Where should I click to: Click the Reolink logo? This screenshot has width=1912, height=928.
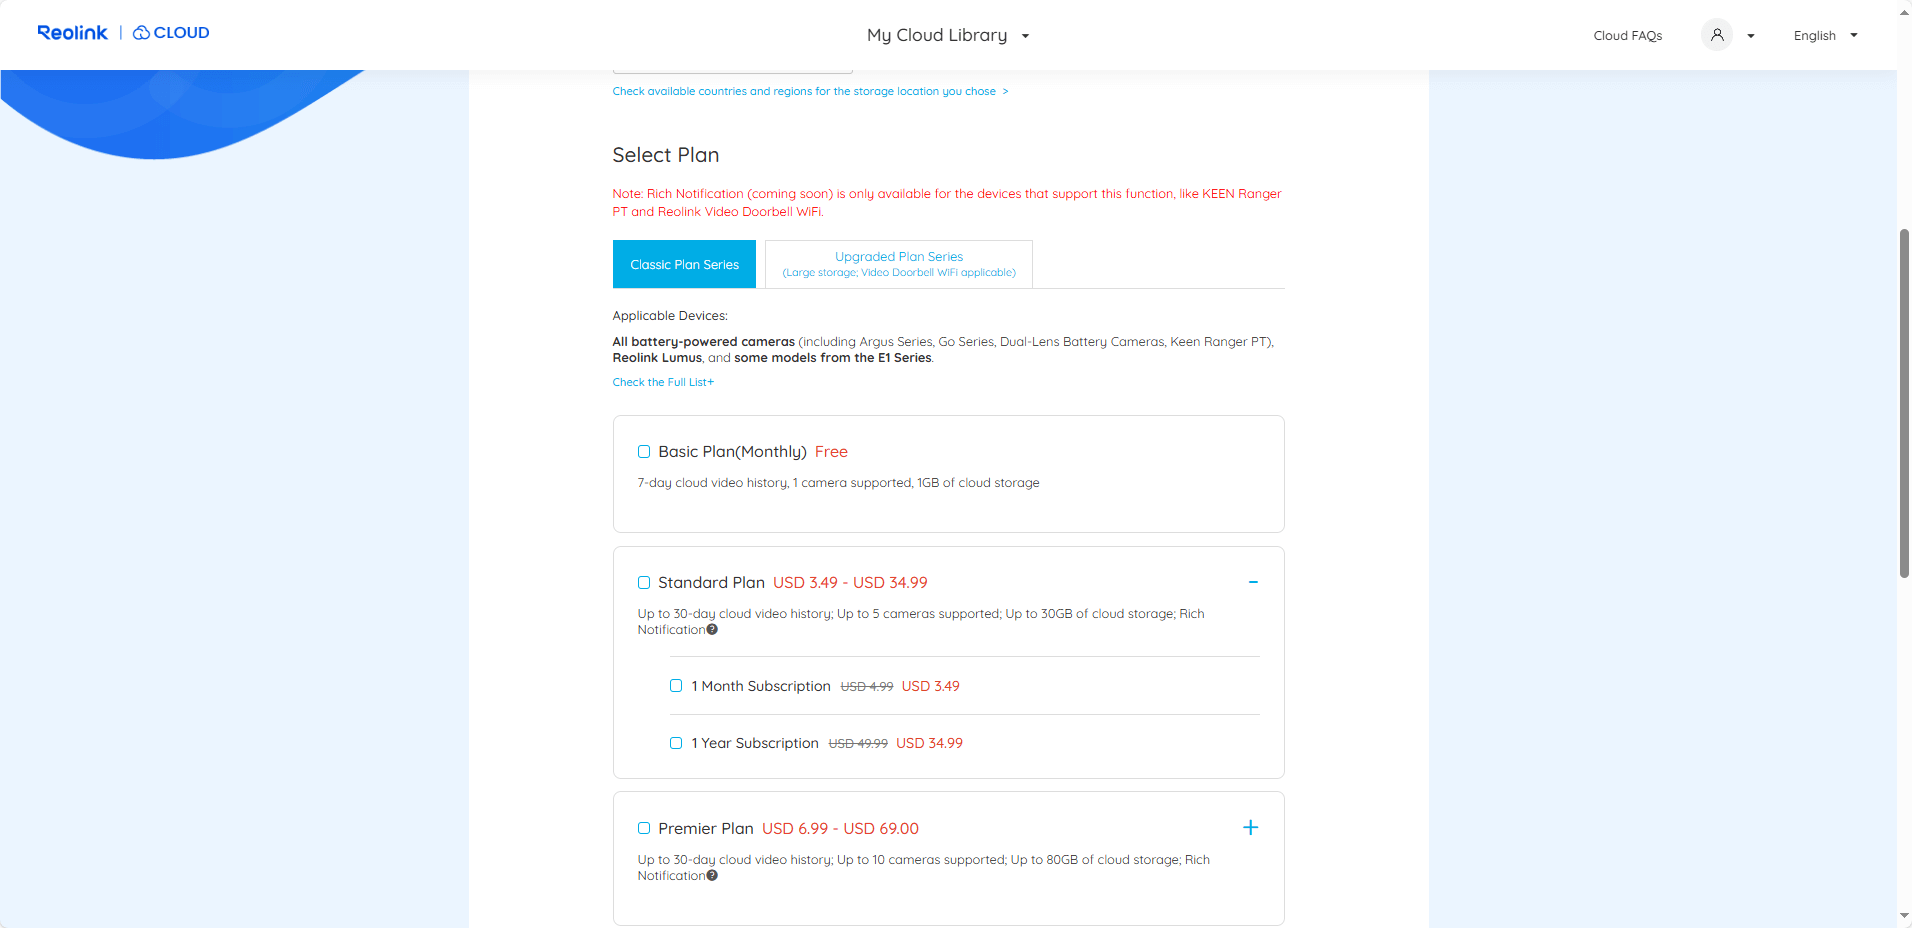tap(72, 33)
